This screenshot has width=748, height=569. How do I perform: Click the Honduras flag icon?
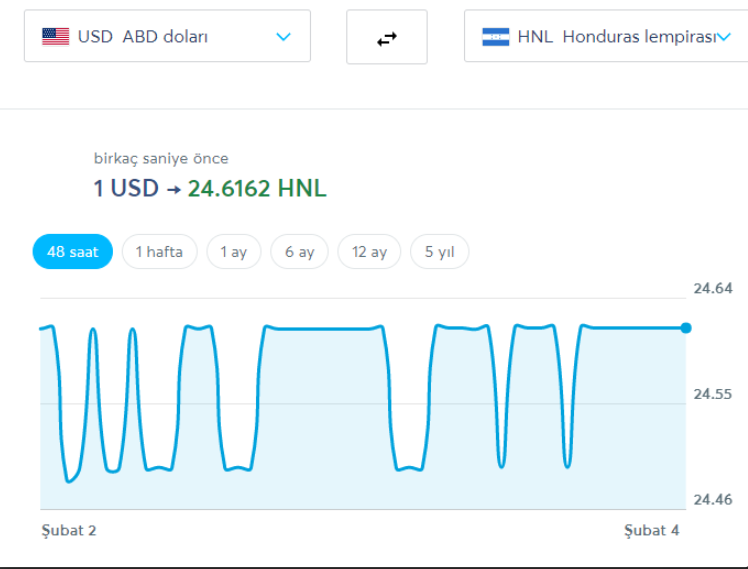496,37
